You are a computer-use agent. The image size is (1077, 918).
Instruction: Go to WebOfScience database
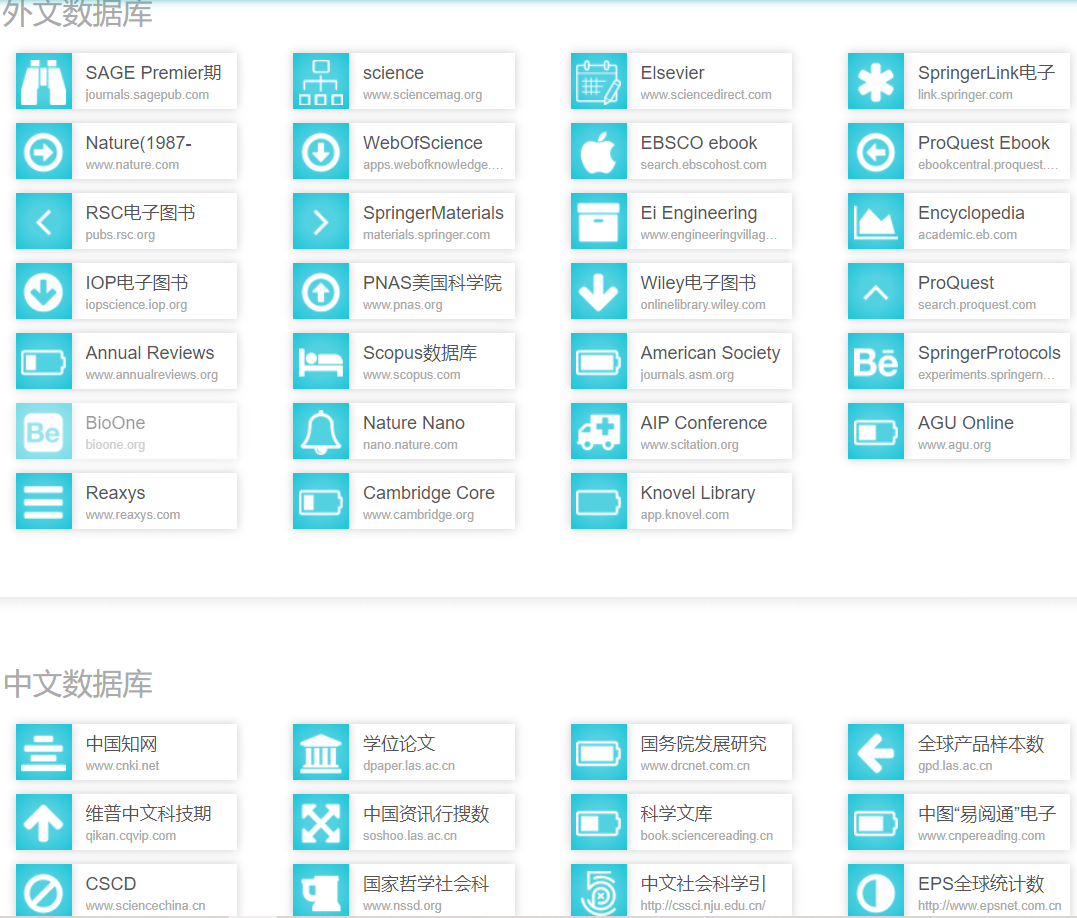click(x=404, y=151)
